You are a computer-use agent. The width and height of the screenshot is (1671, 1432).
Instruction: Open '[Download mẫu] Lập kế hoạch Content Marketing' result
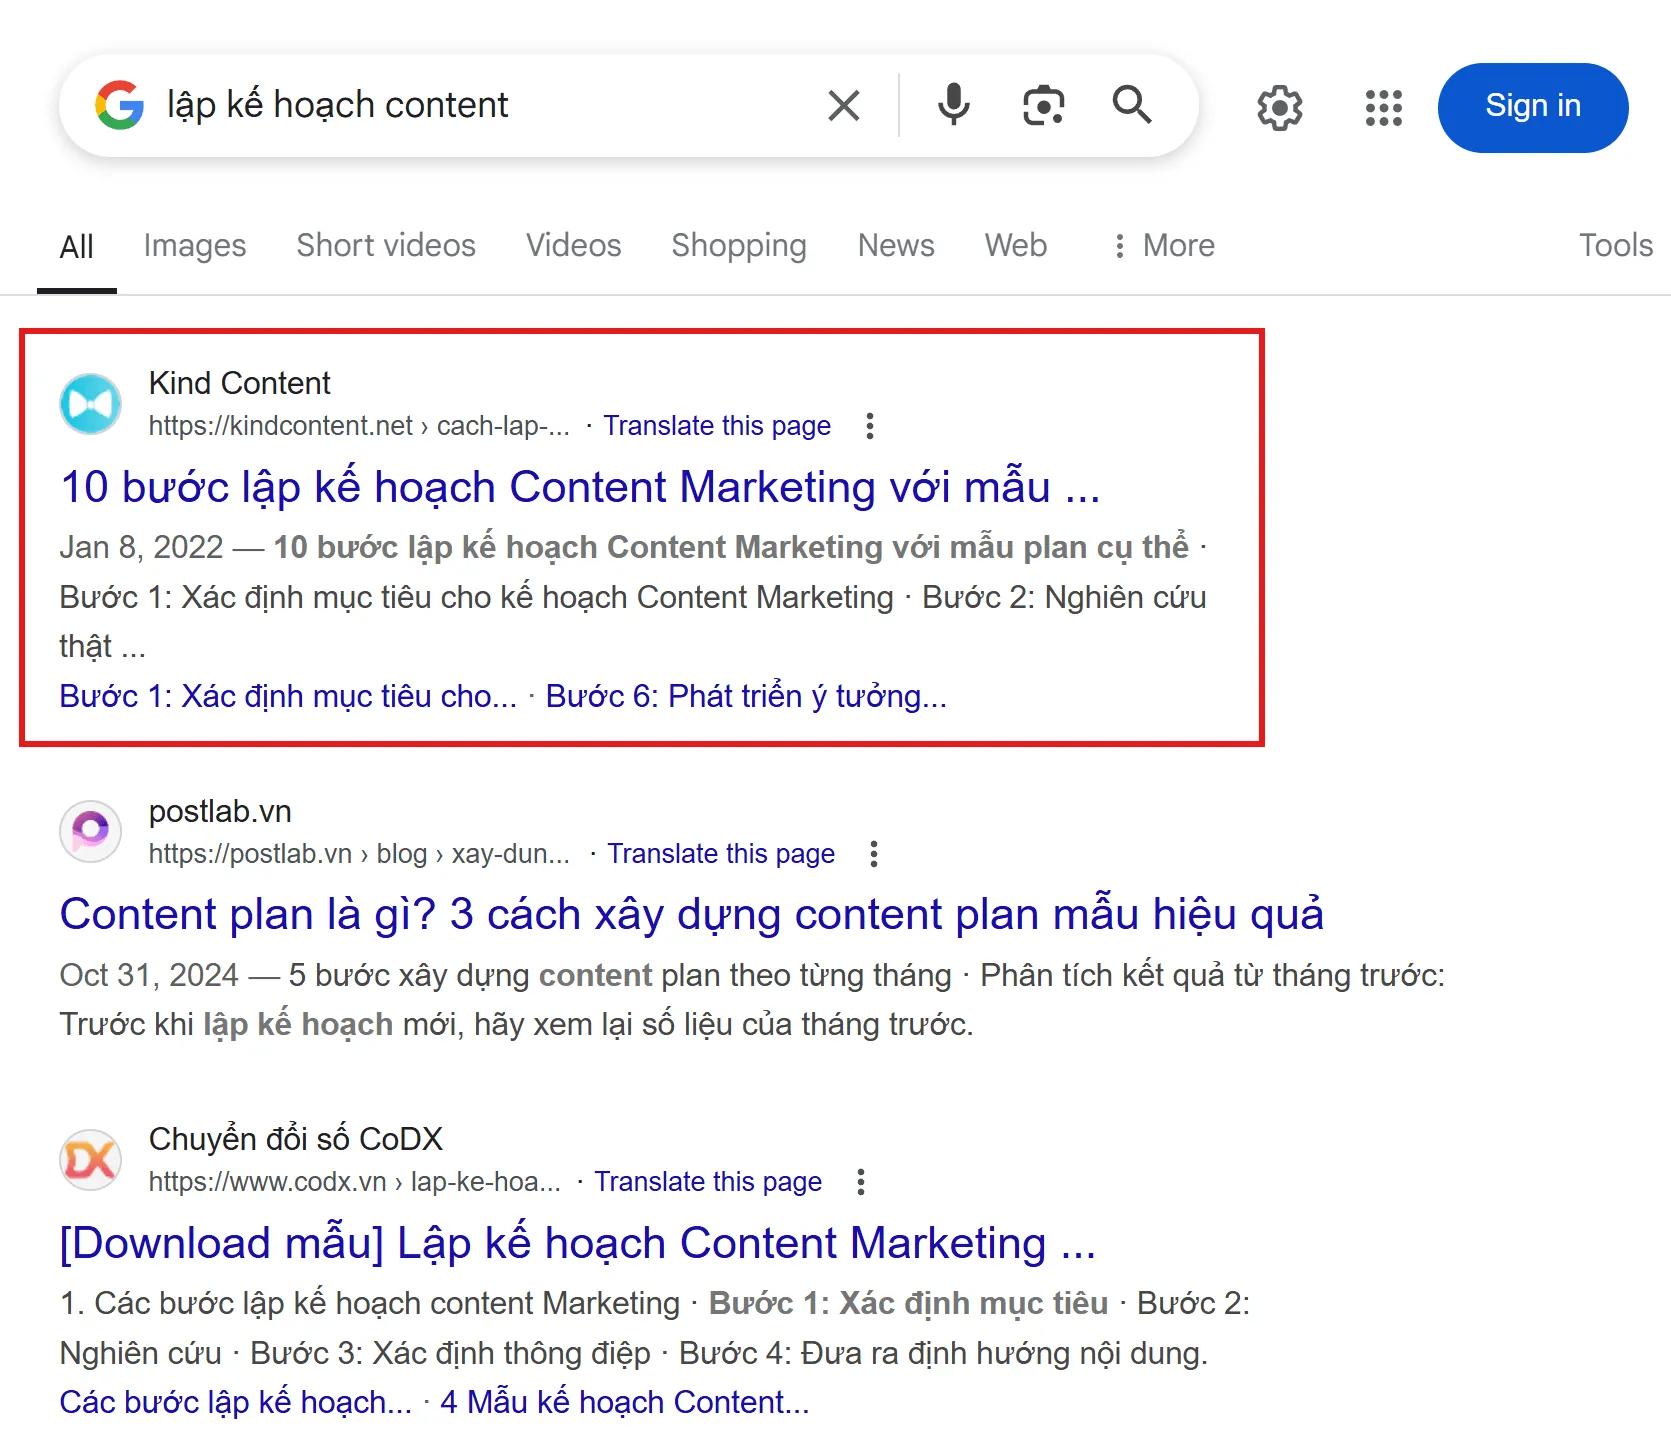pos(578,1244)
